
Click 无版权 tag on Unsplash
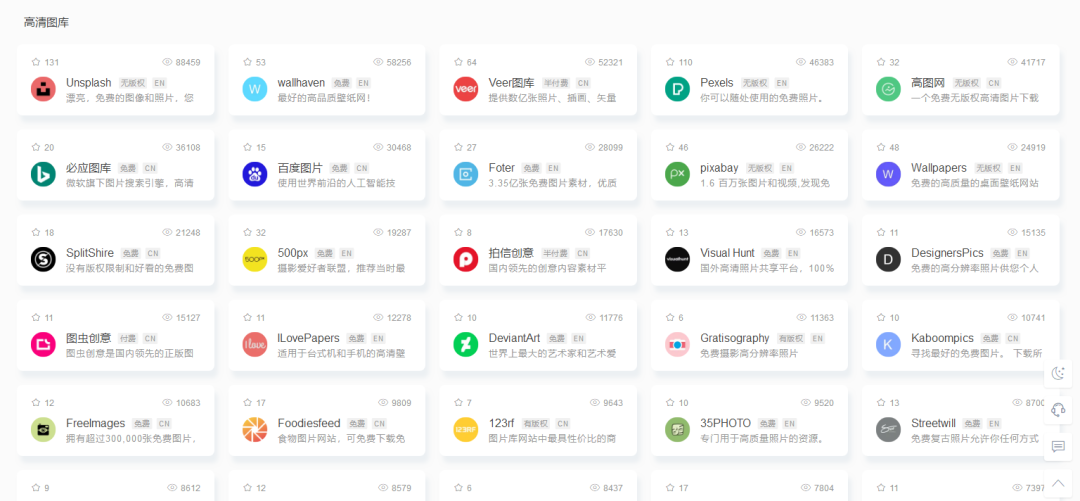pos(132,83)
